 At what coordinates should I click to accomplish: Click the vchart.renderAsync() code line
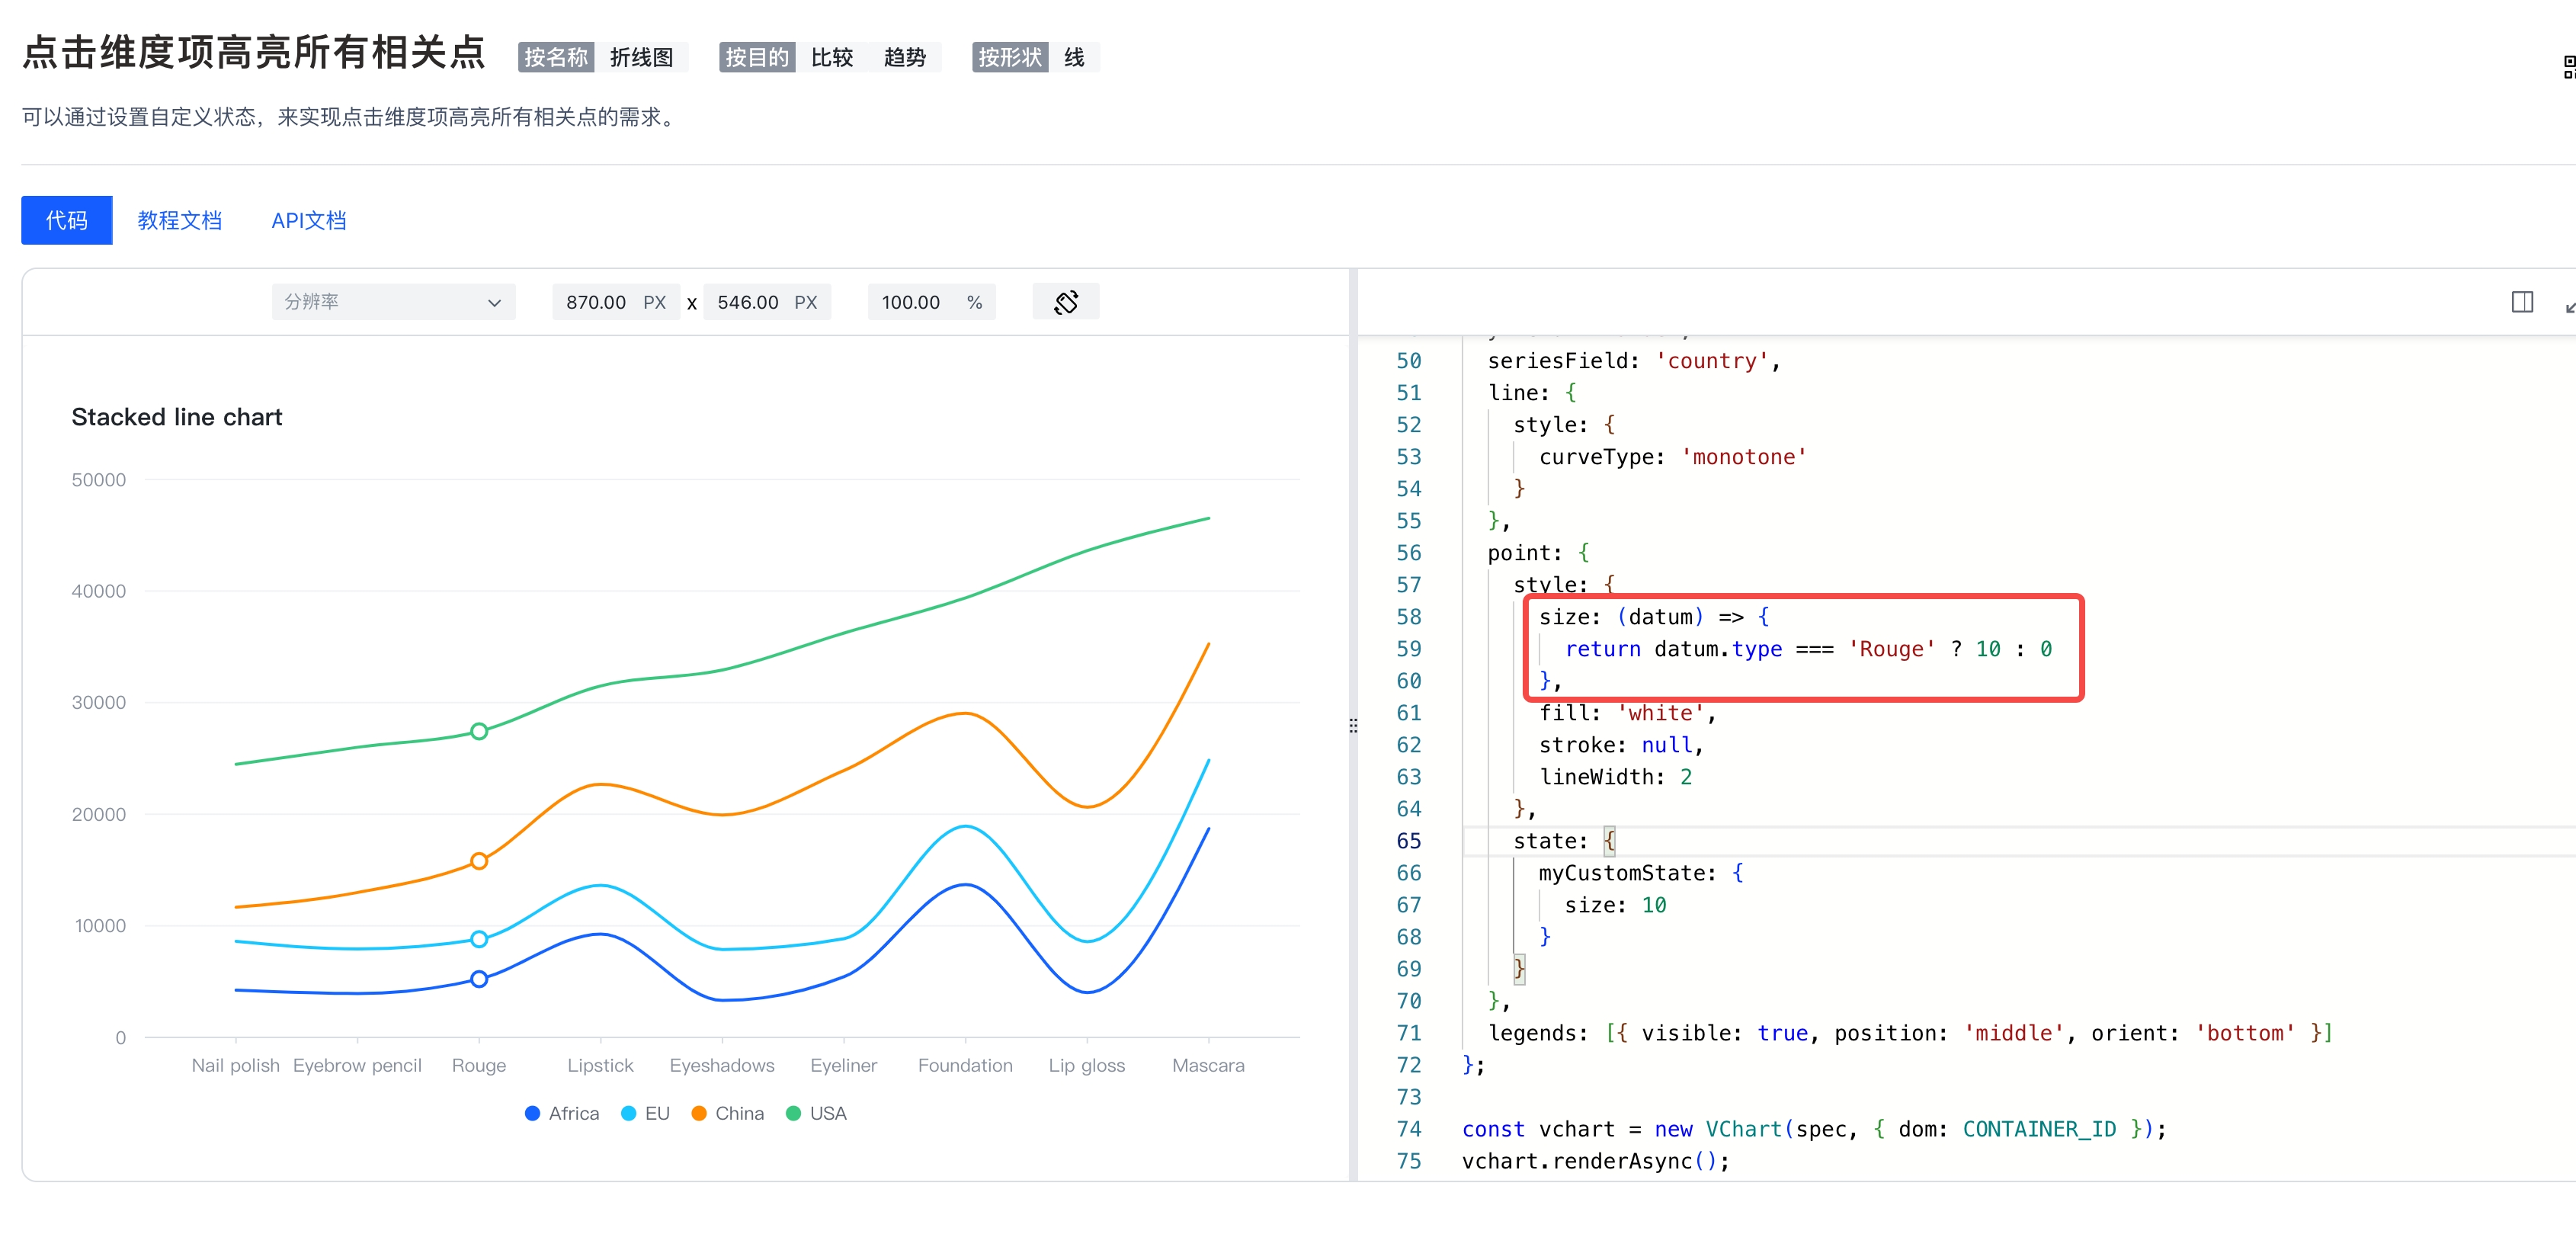click(1596, 1161)
